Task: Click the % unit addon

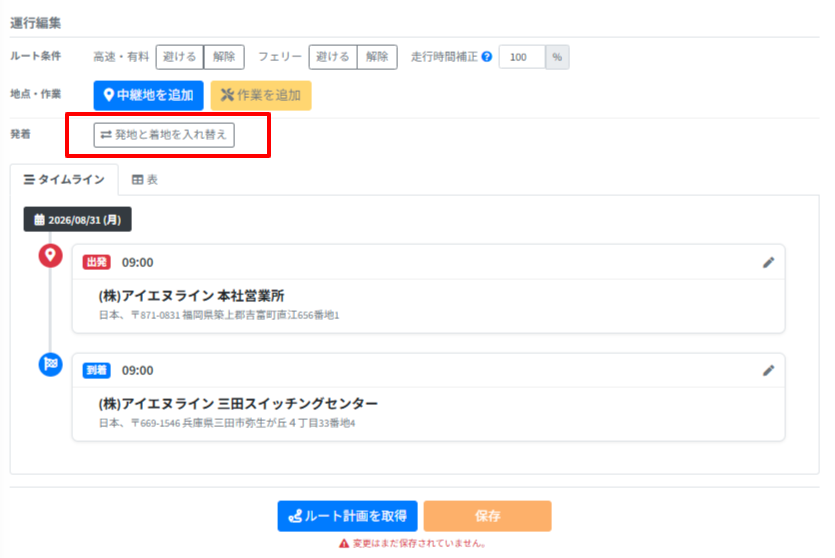Action: [x=557, y=57]
